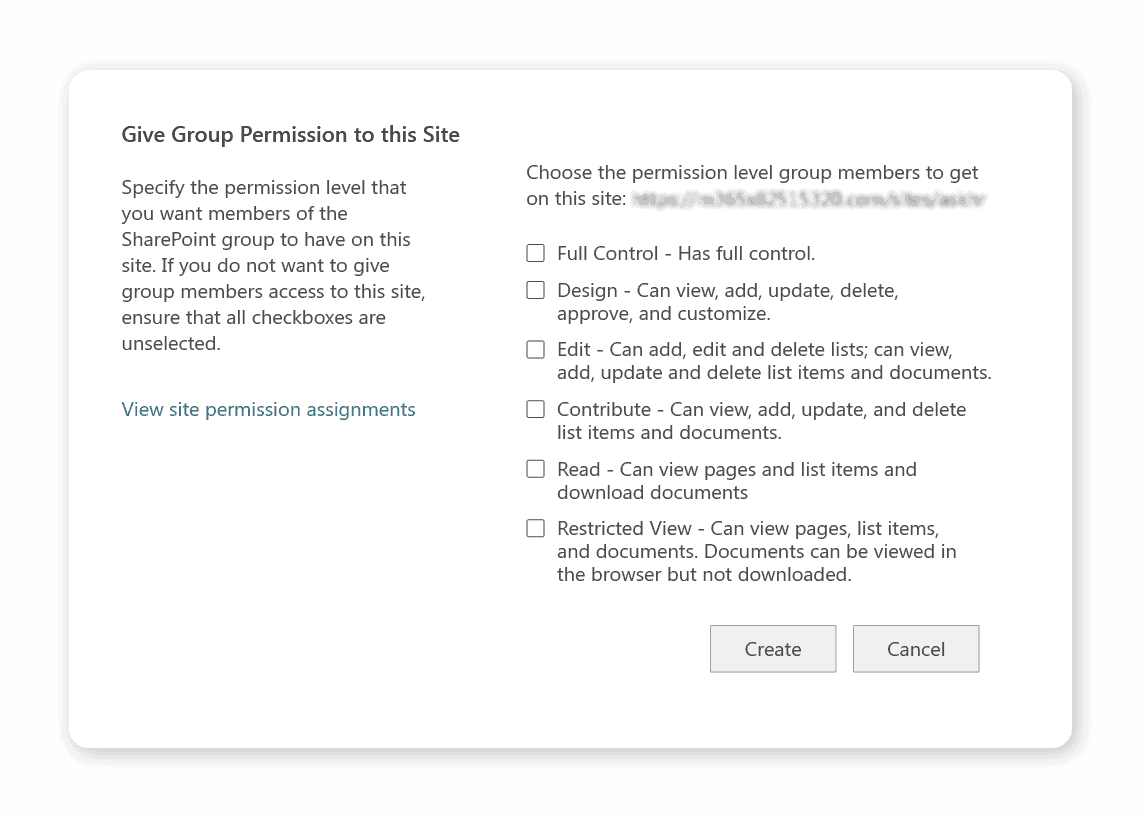Select the Contribute permission checkbox
1147x813 pixels.
(535, 409)
